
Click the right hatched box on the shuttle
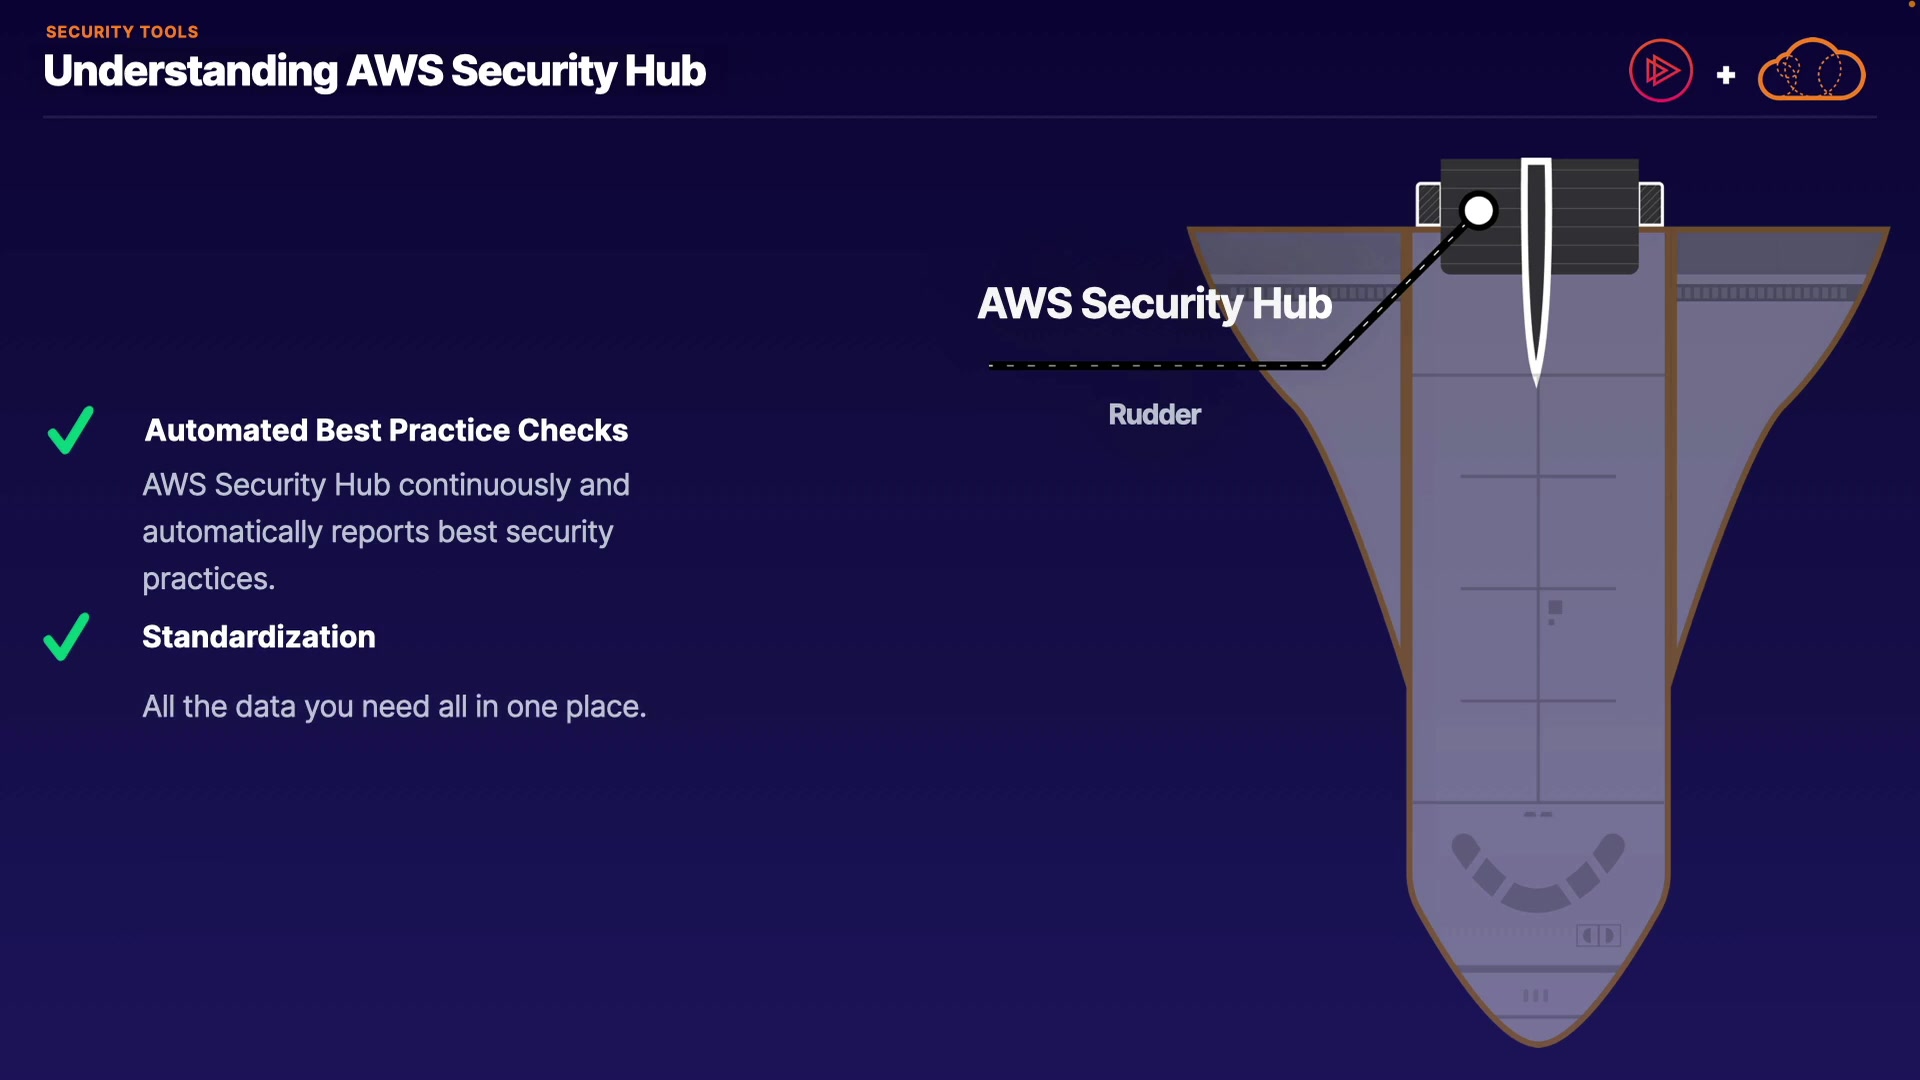(1651, 205)
